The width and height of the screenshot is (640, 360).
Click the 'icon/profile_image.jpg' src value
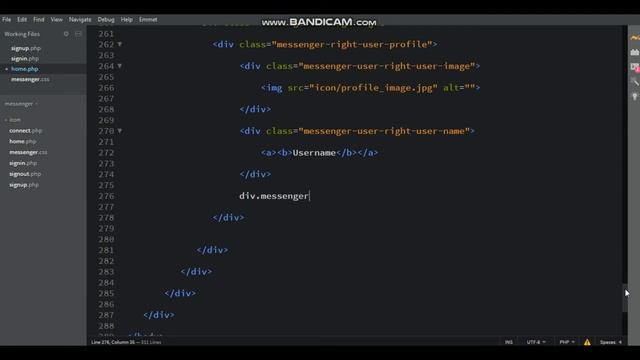point(373,88)
